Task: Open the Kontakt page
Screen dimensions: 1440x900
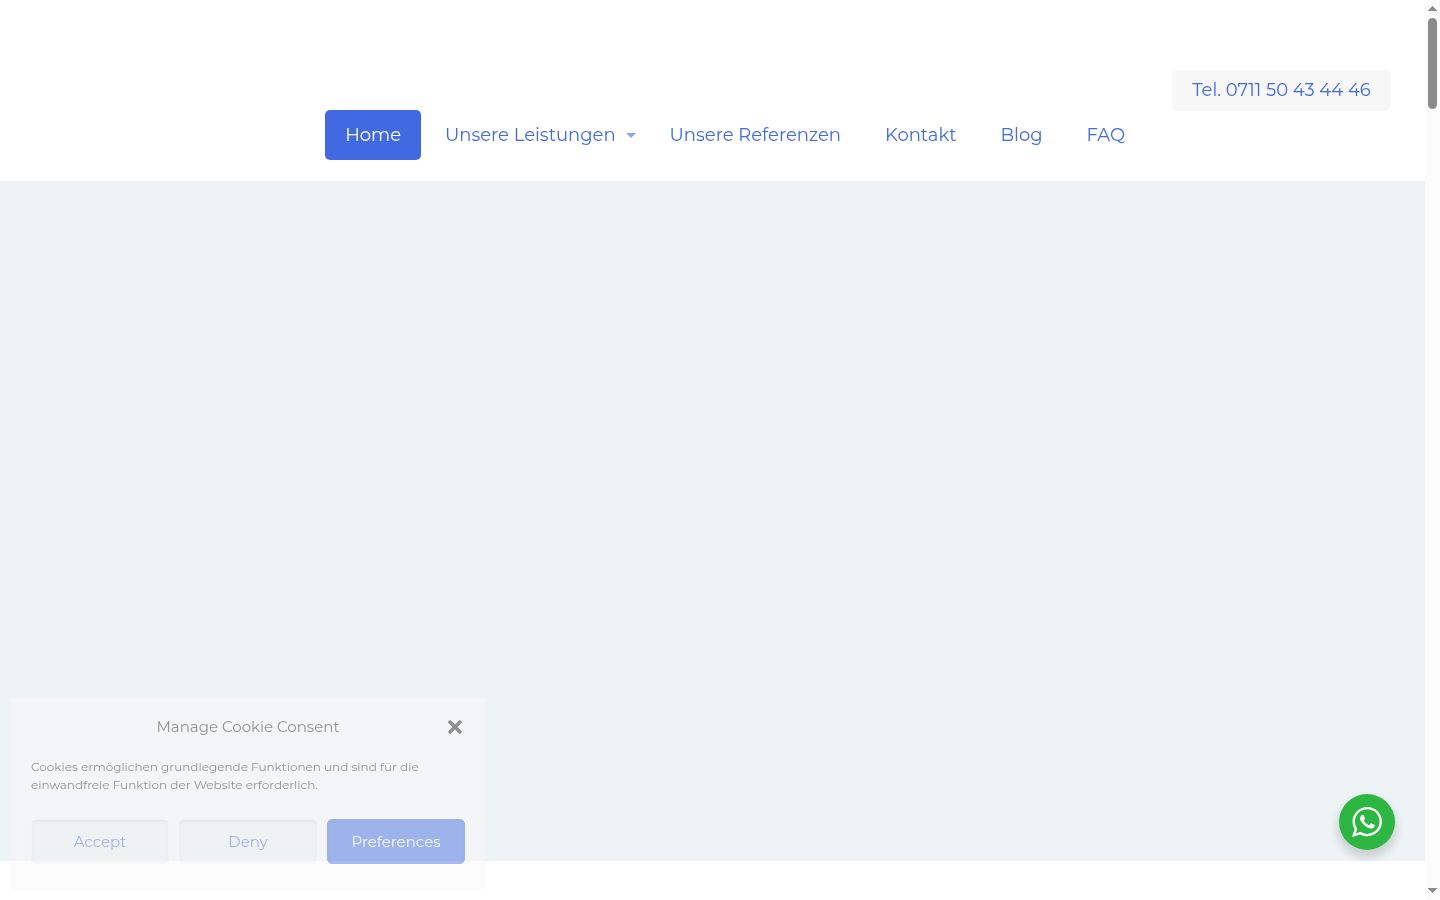Action: click(920, 135)
